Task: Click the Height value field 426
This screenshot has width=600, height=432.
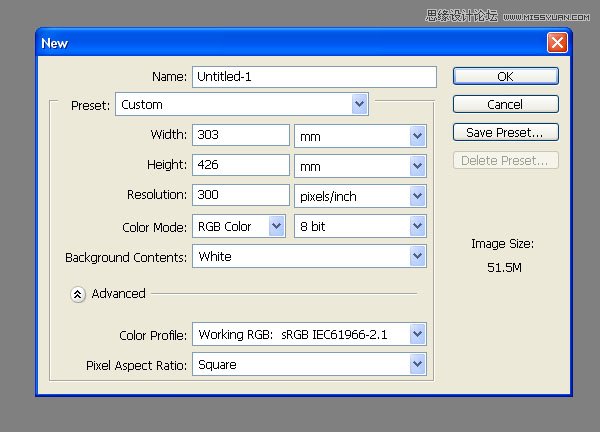Action: point(241,165)
